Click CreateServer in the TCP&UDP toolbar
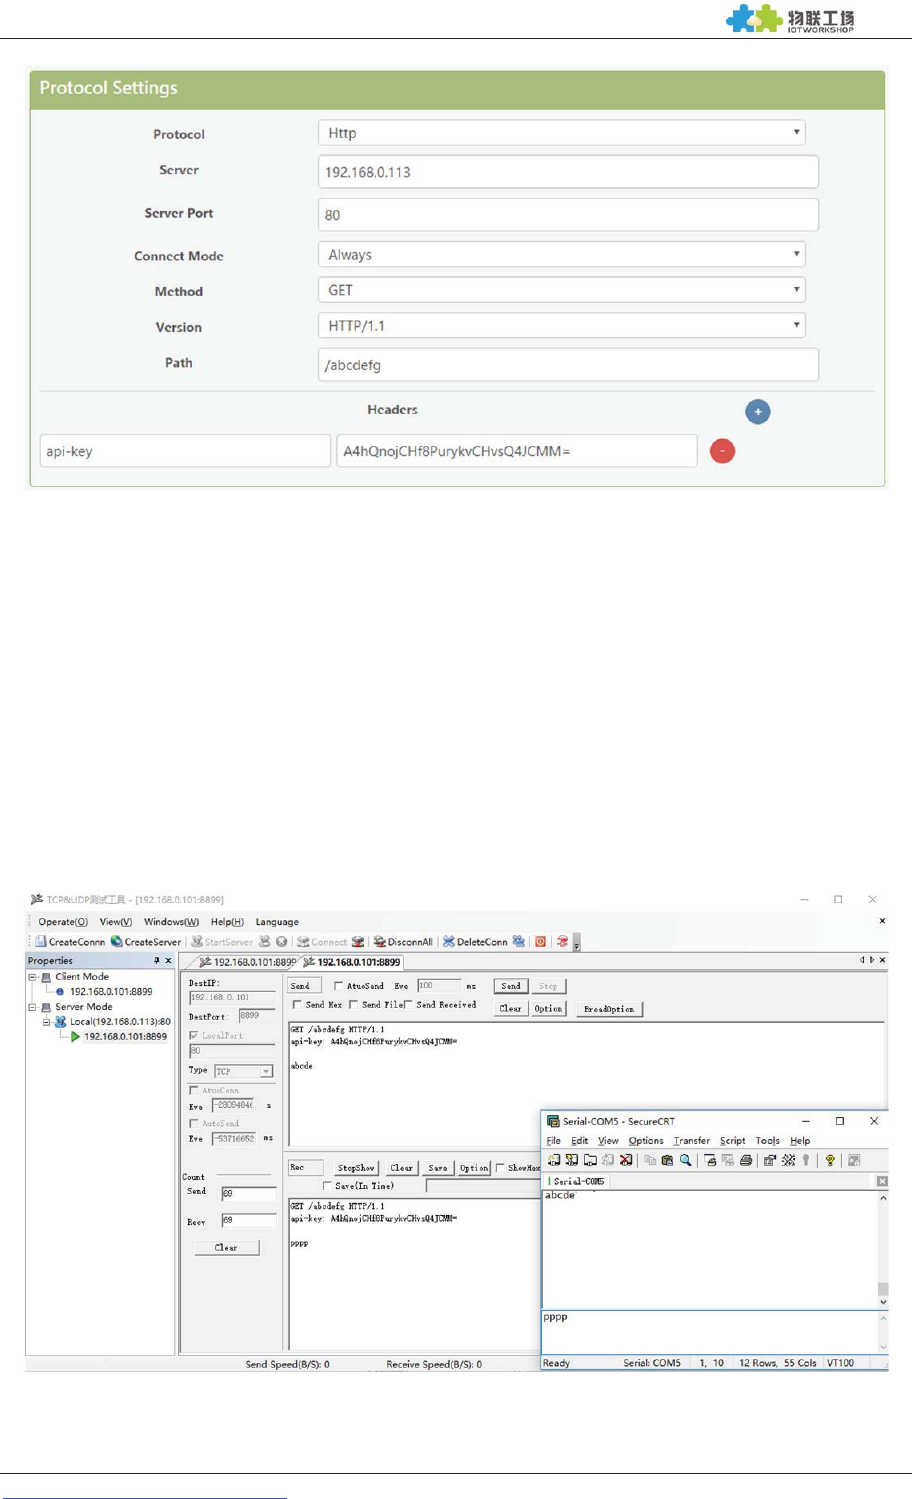This screenshot has height=1499, width=912. point(146,941)
